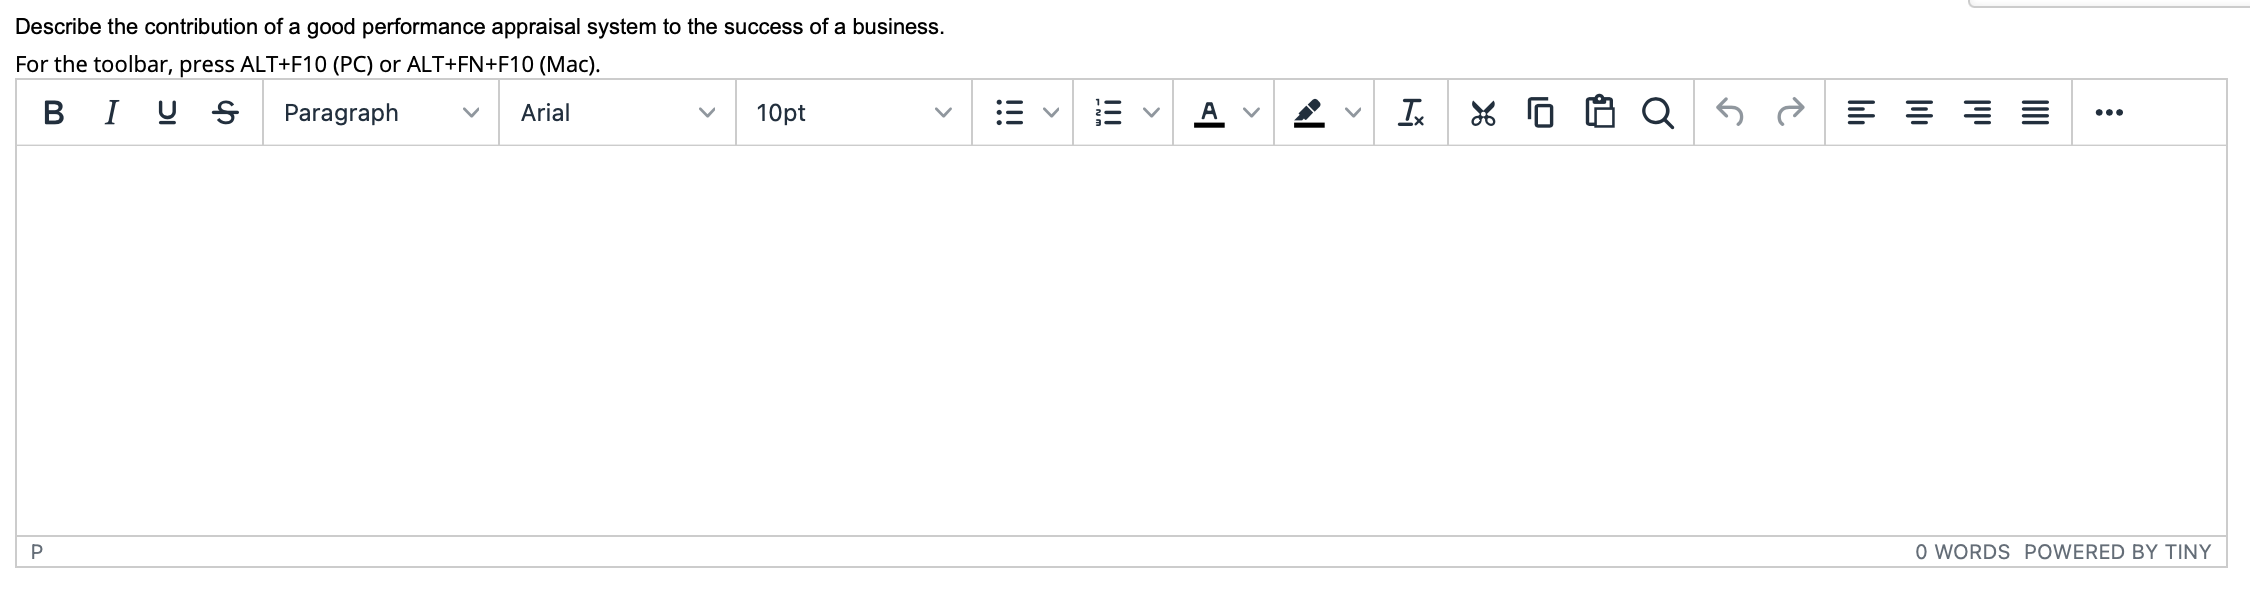Copy the selected text
2250x594 pixels.
click(x=1541, y=113)
